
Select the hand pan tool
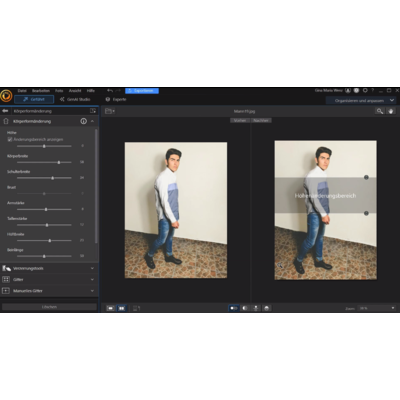(391, 111)
